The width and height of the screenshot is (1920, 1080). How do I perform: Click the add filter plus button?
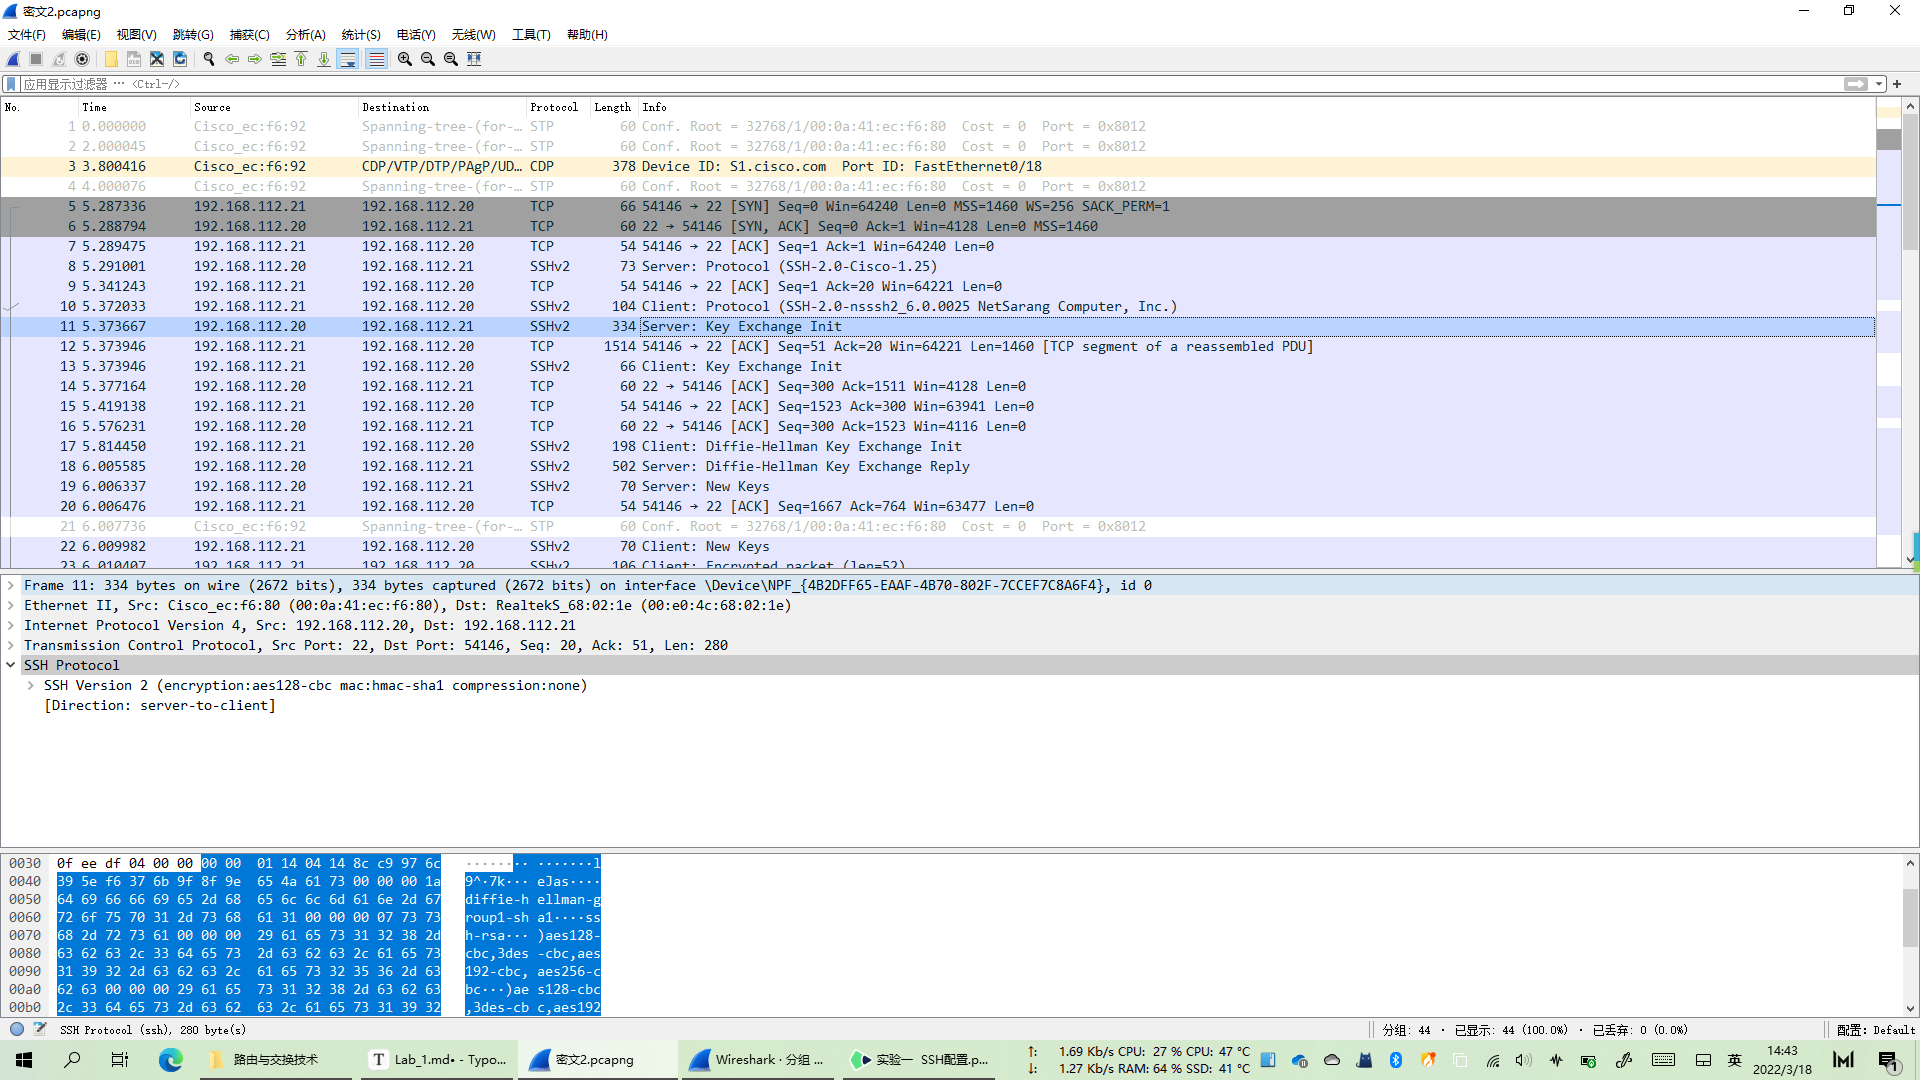(1897, 84)
